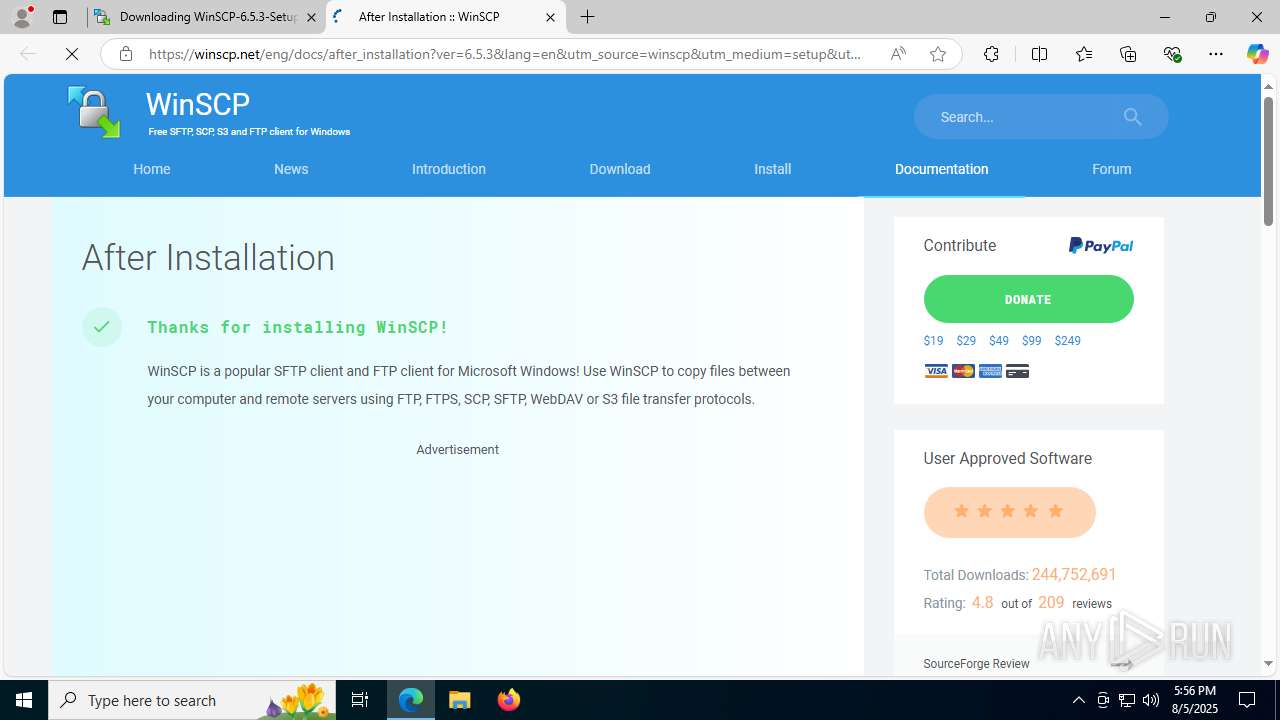
Task: Open the News menu item
Action: point(291,169)
